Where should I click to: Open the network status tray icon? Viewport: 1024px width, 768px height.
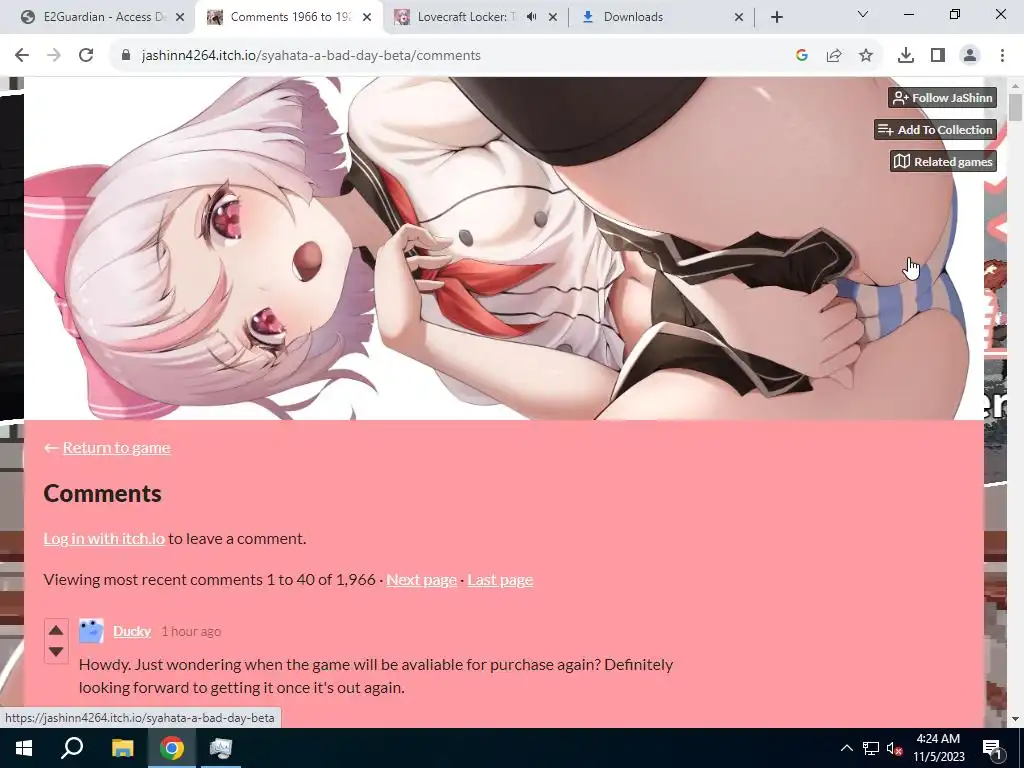[871, 748]
